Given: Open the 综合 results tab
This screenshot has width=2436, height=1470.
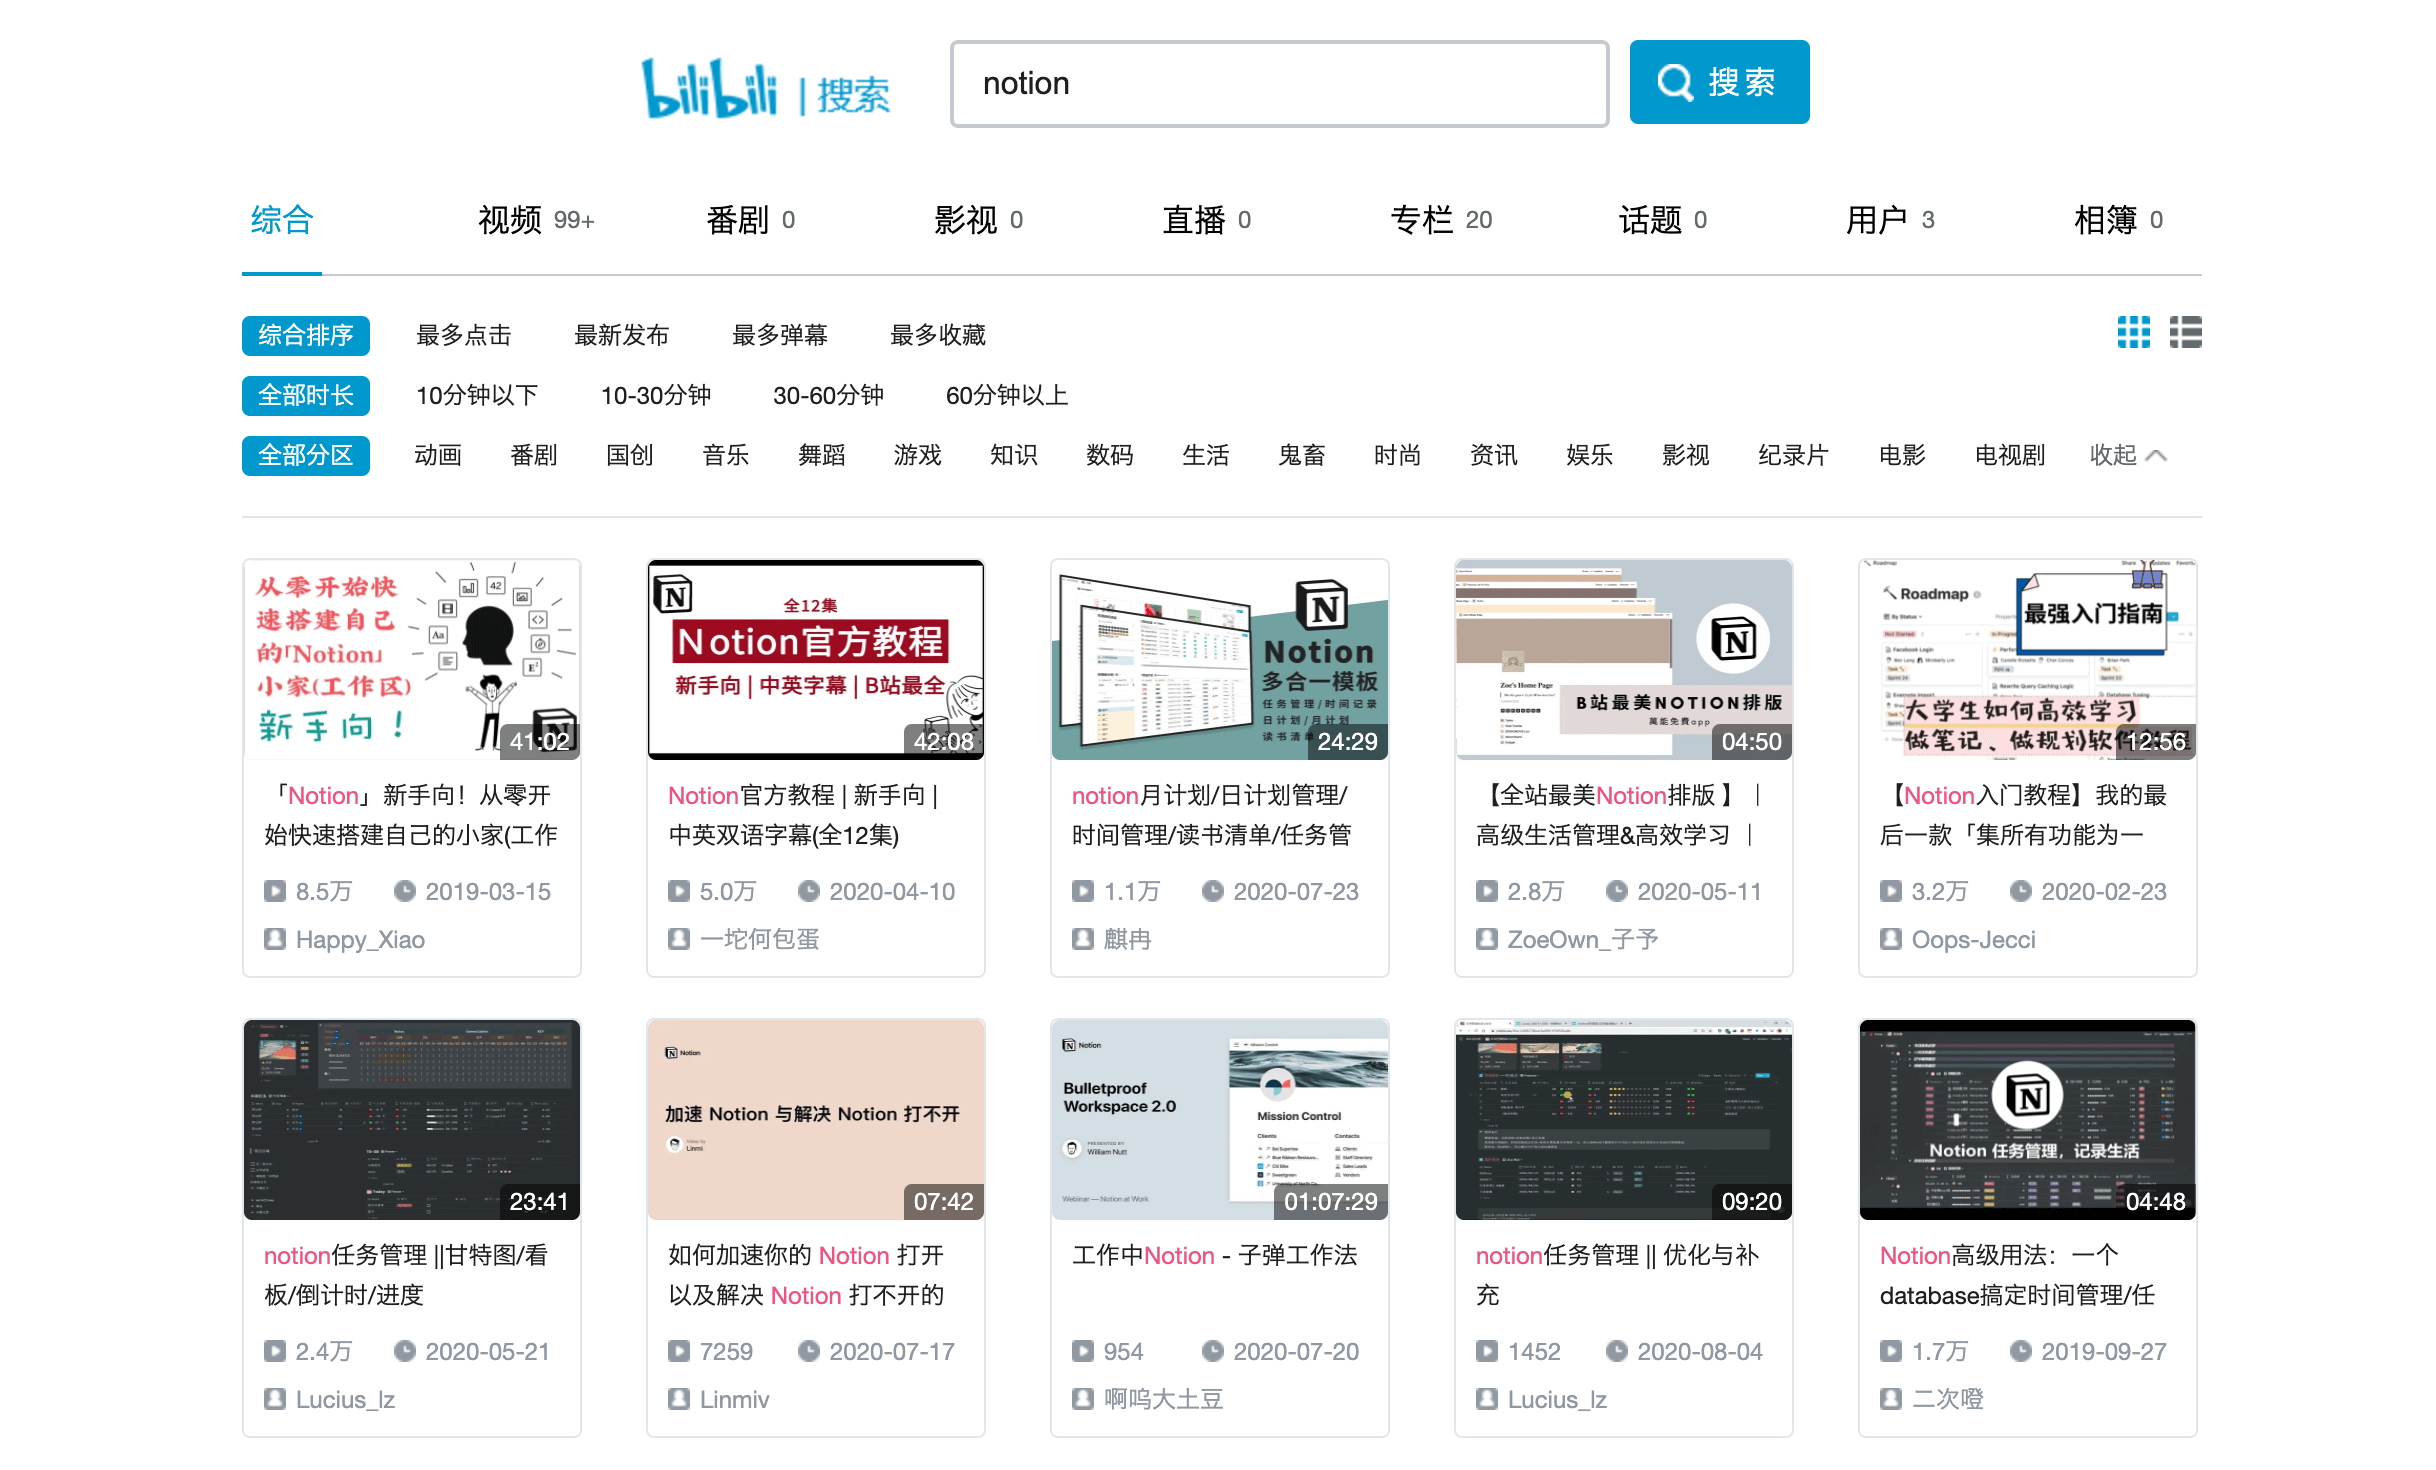Looking at the screenshot, I should [282, 220].
